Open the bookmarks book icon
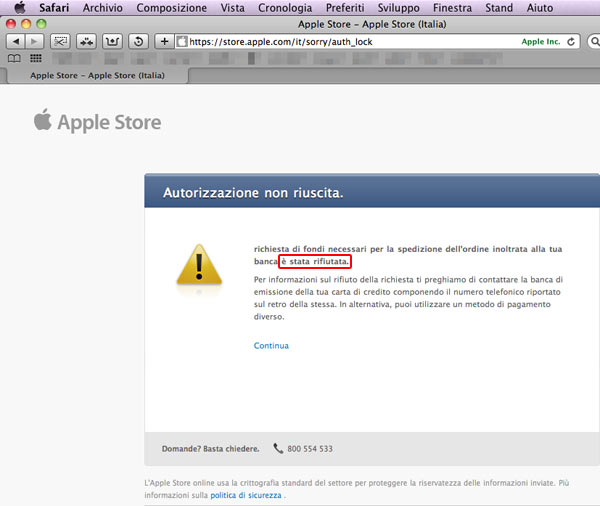 [15, 59]
